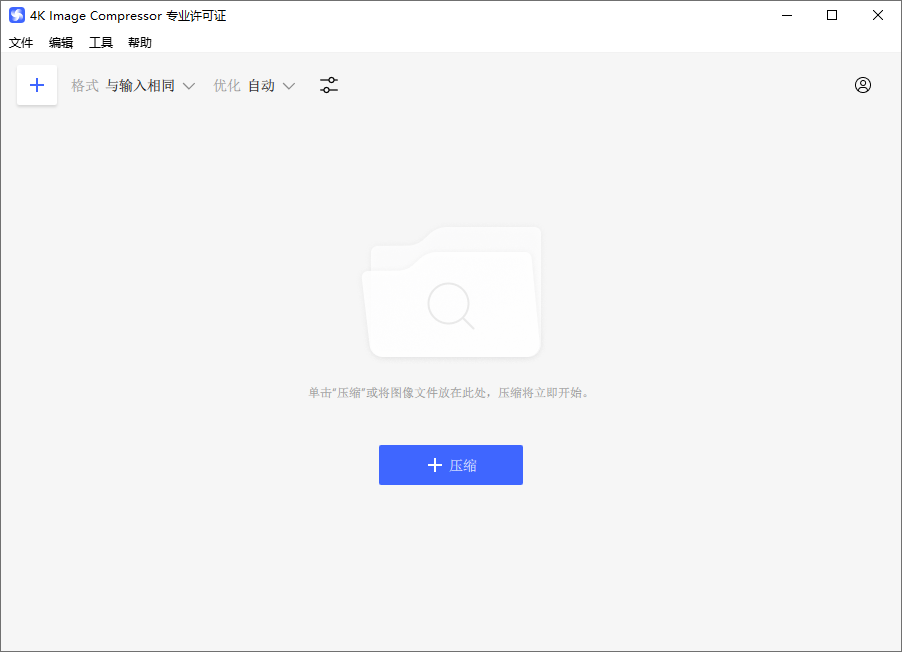Open the user account profile icon
The image size is (902, 652).
pos(863,85)
